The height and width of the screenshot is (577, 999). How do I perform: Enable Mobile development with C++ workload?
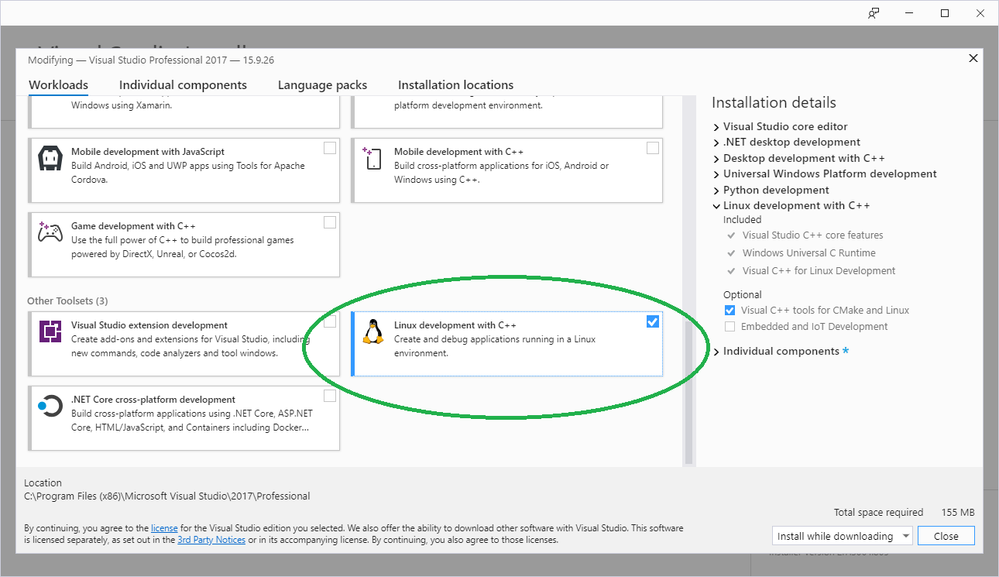(652, 148)
